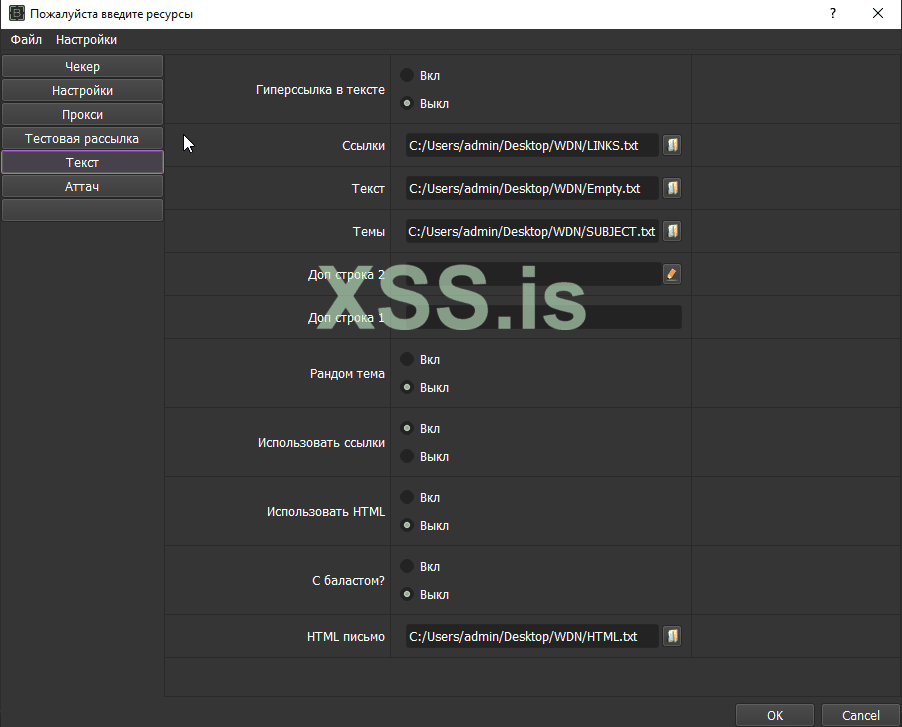
Task: Confirm with the OK button
Action: (x=775, y=715)
